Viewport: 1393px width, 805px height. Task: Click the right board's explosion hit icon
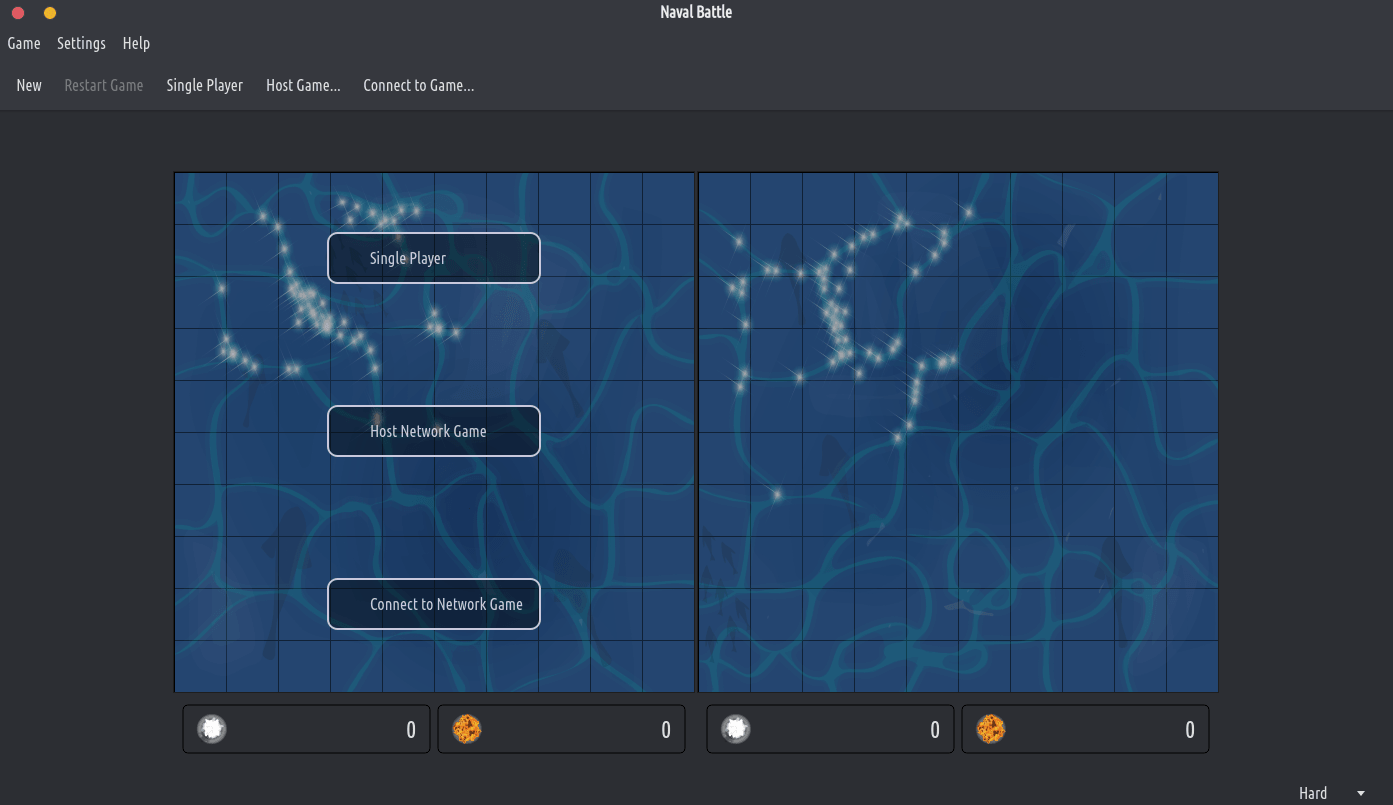pos(991,729)
